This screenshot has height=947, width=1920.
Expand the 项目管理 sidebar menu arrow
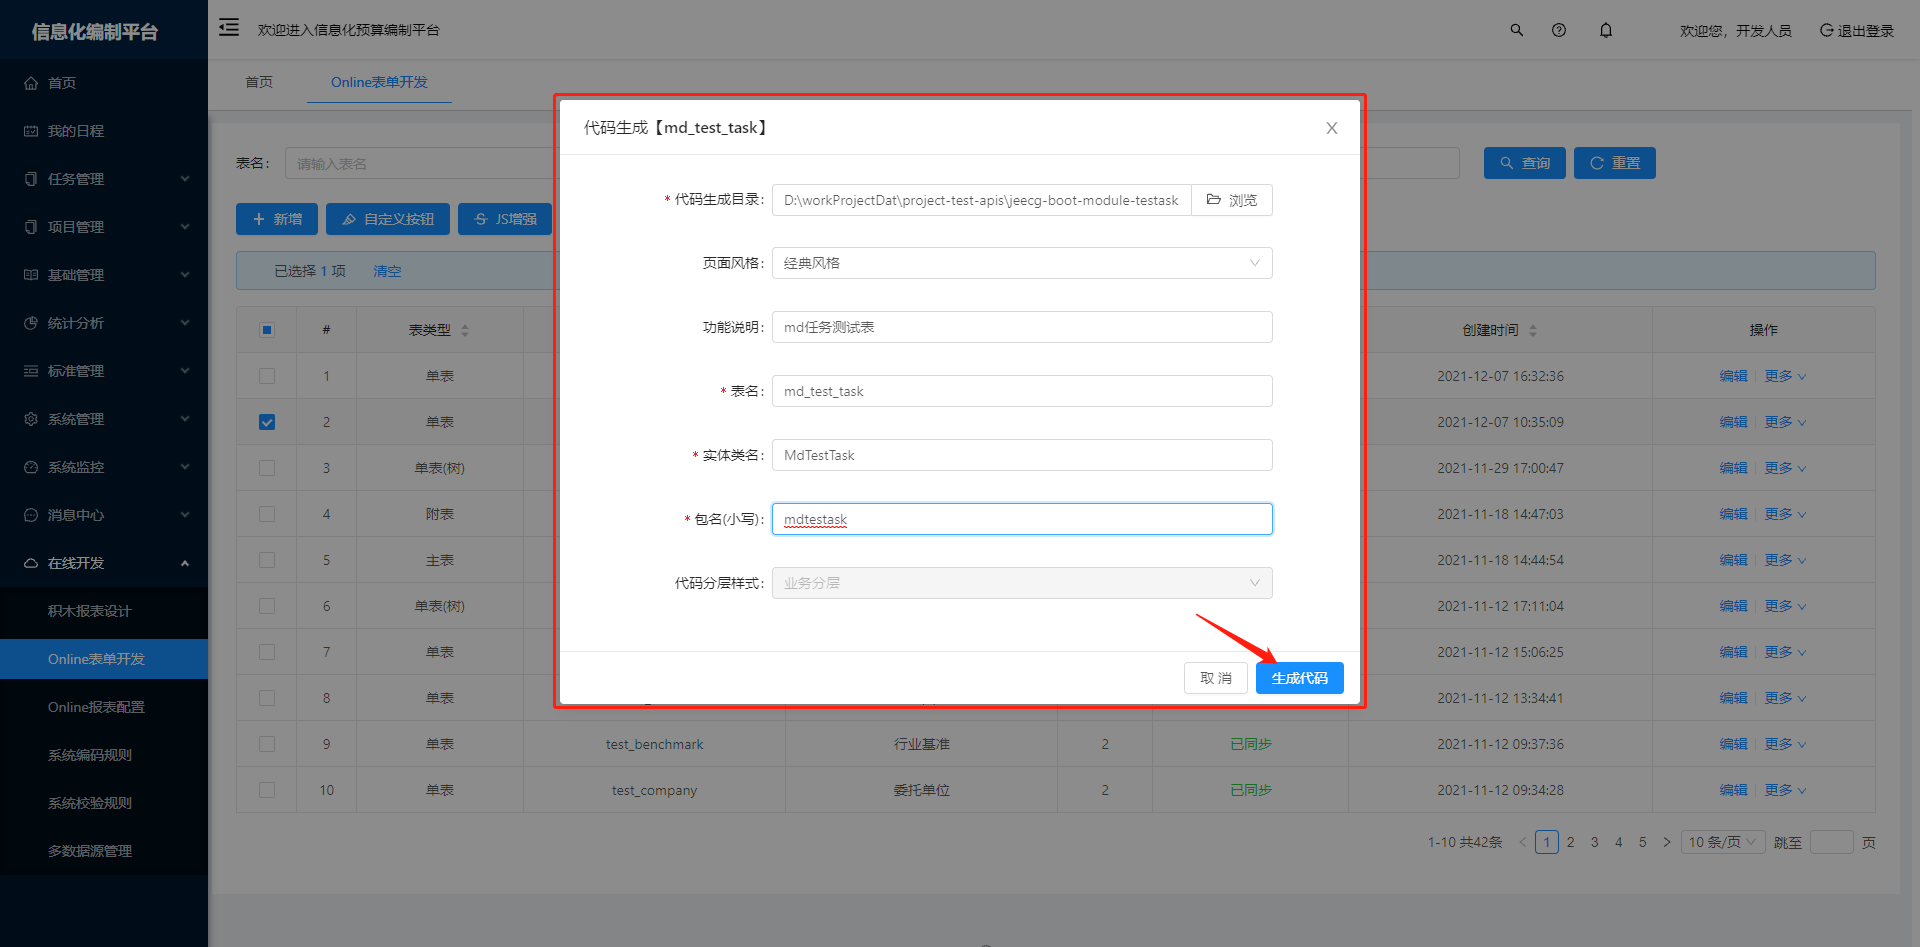coord(185,227)
